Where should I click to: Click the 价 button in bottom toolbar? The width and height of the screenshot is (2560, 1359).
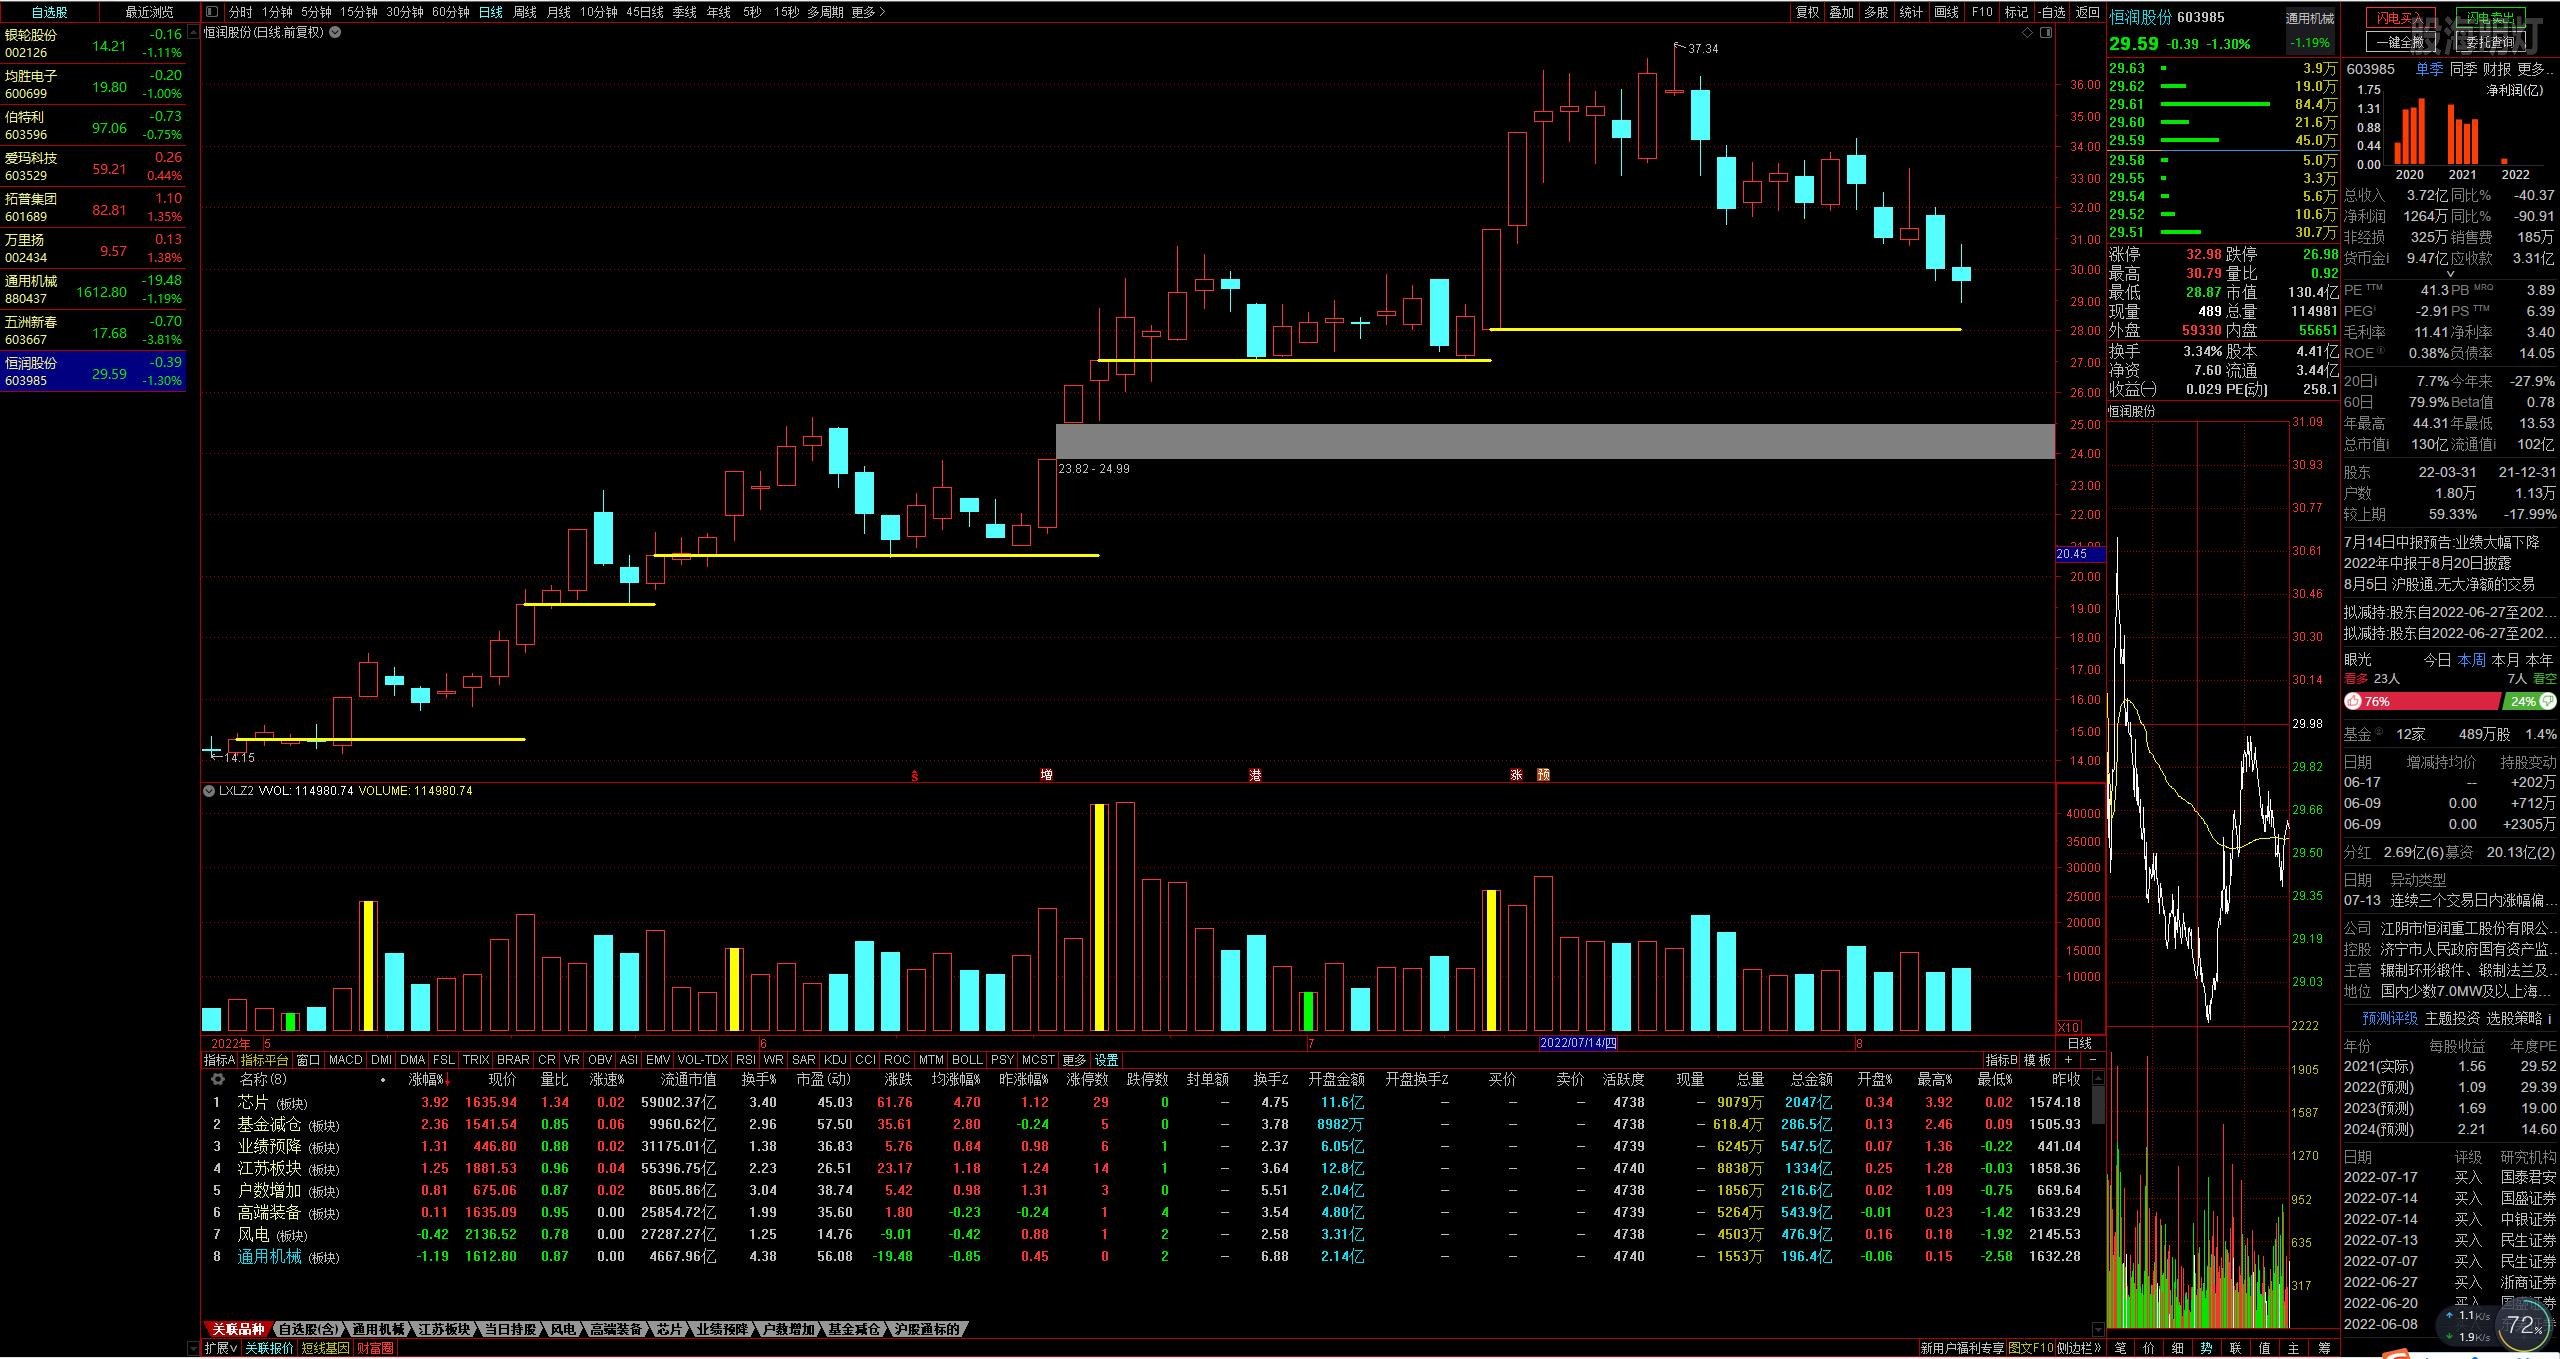pyautogui.click(x=2149, y=1348)
